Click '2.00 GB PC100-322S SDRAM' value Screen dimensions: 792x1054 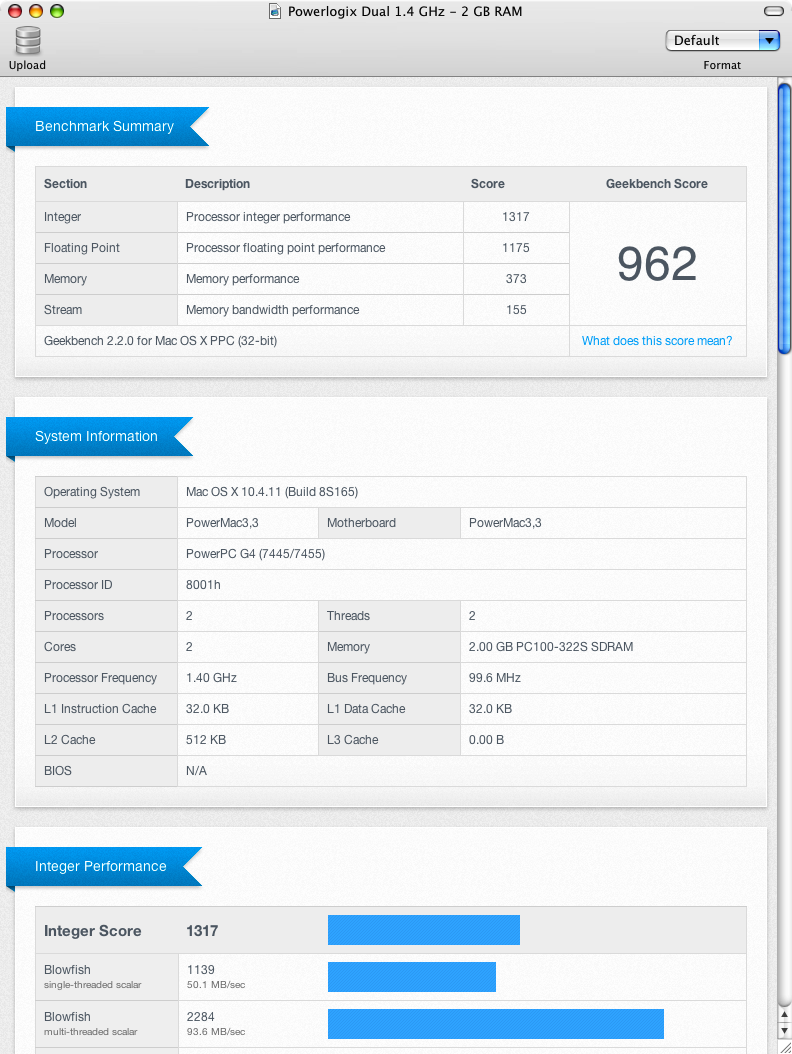click(551, 647)
